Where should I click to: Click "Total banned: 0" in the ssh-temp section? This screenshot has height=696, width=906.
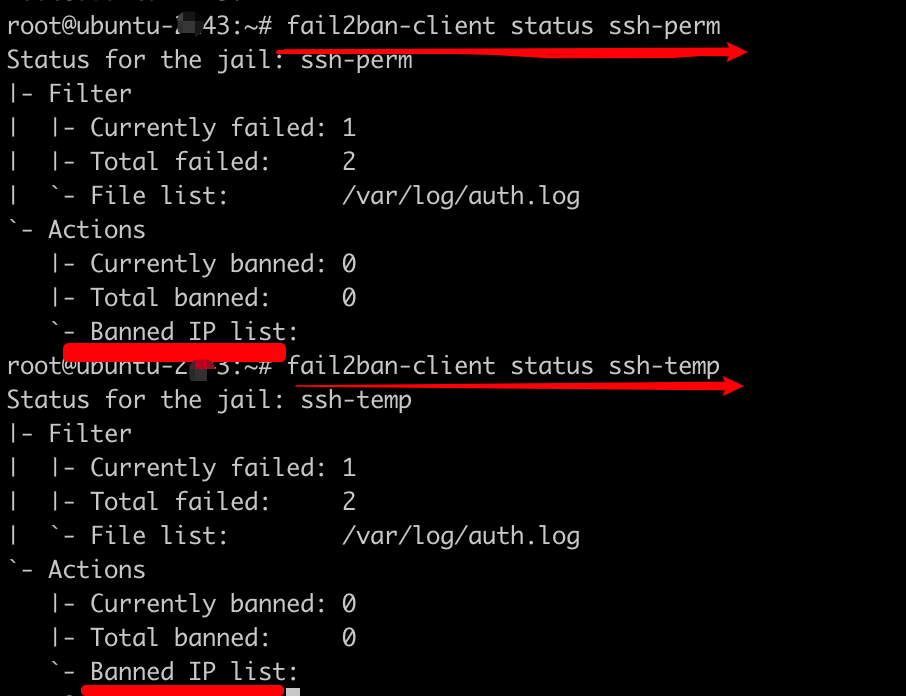point(222,638)
